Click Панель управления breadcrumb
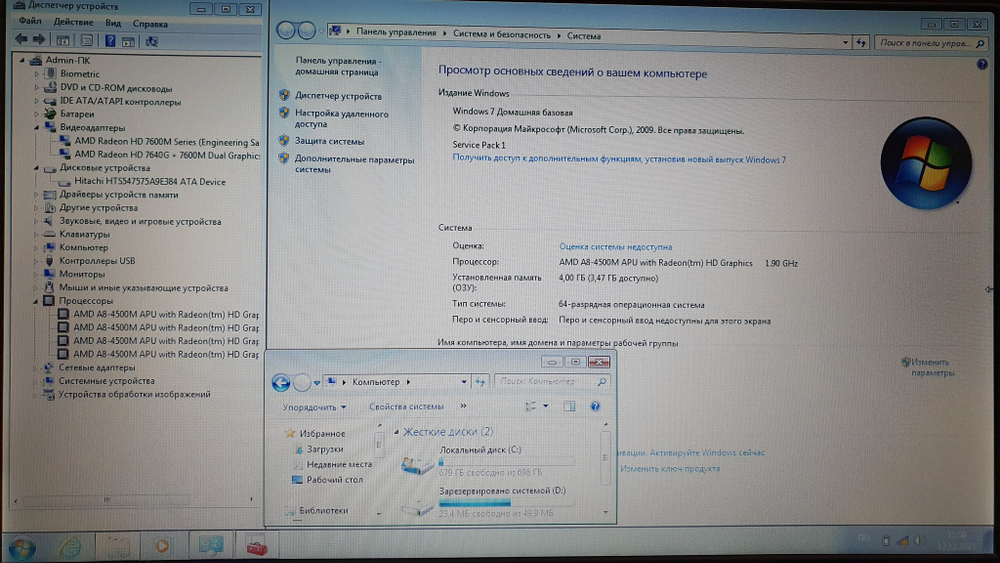The height and width of the screenshot is (563, 1000). [396, 32]
